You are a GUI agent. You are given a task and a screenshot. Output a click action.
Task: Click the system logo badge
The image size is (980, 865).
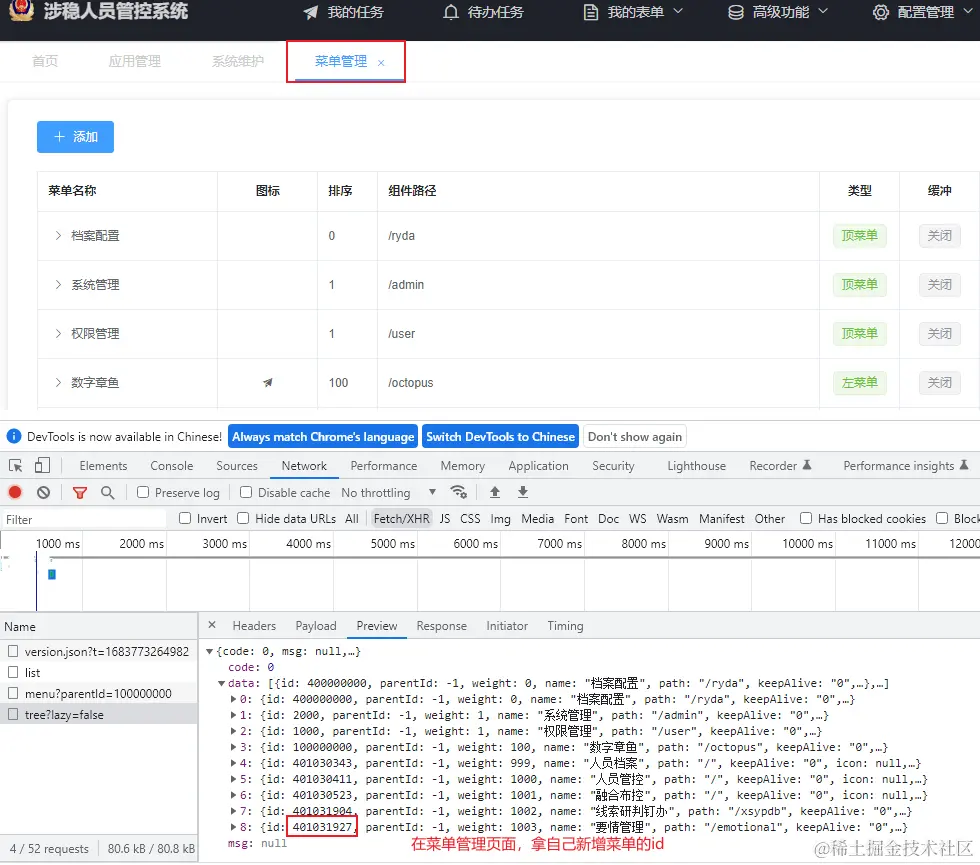click(x=21, y=10)
